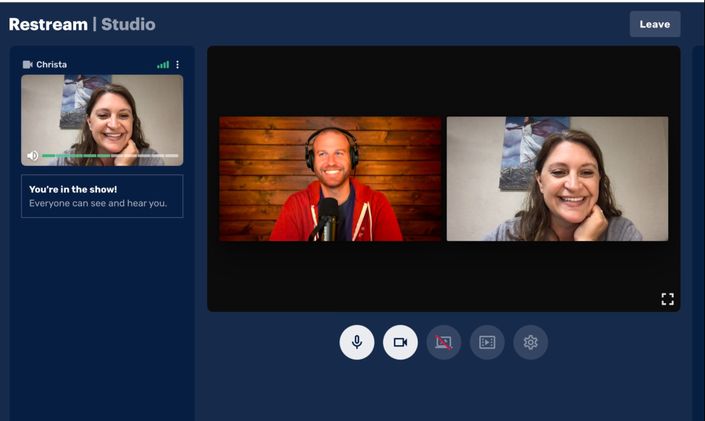
Task: Click Christa's signal strength indicator
Action: [x=163, y=65]
